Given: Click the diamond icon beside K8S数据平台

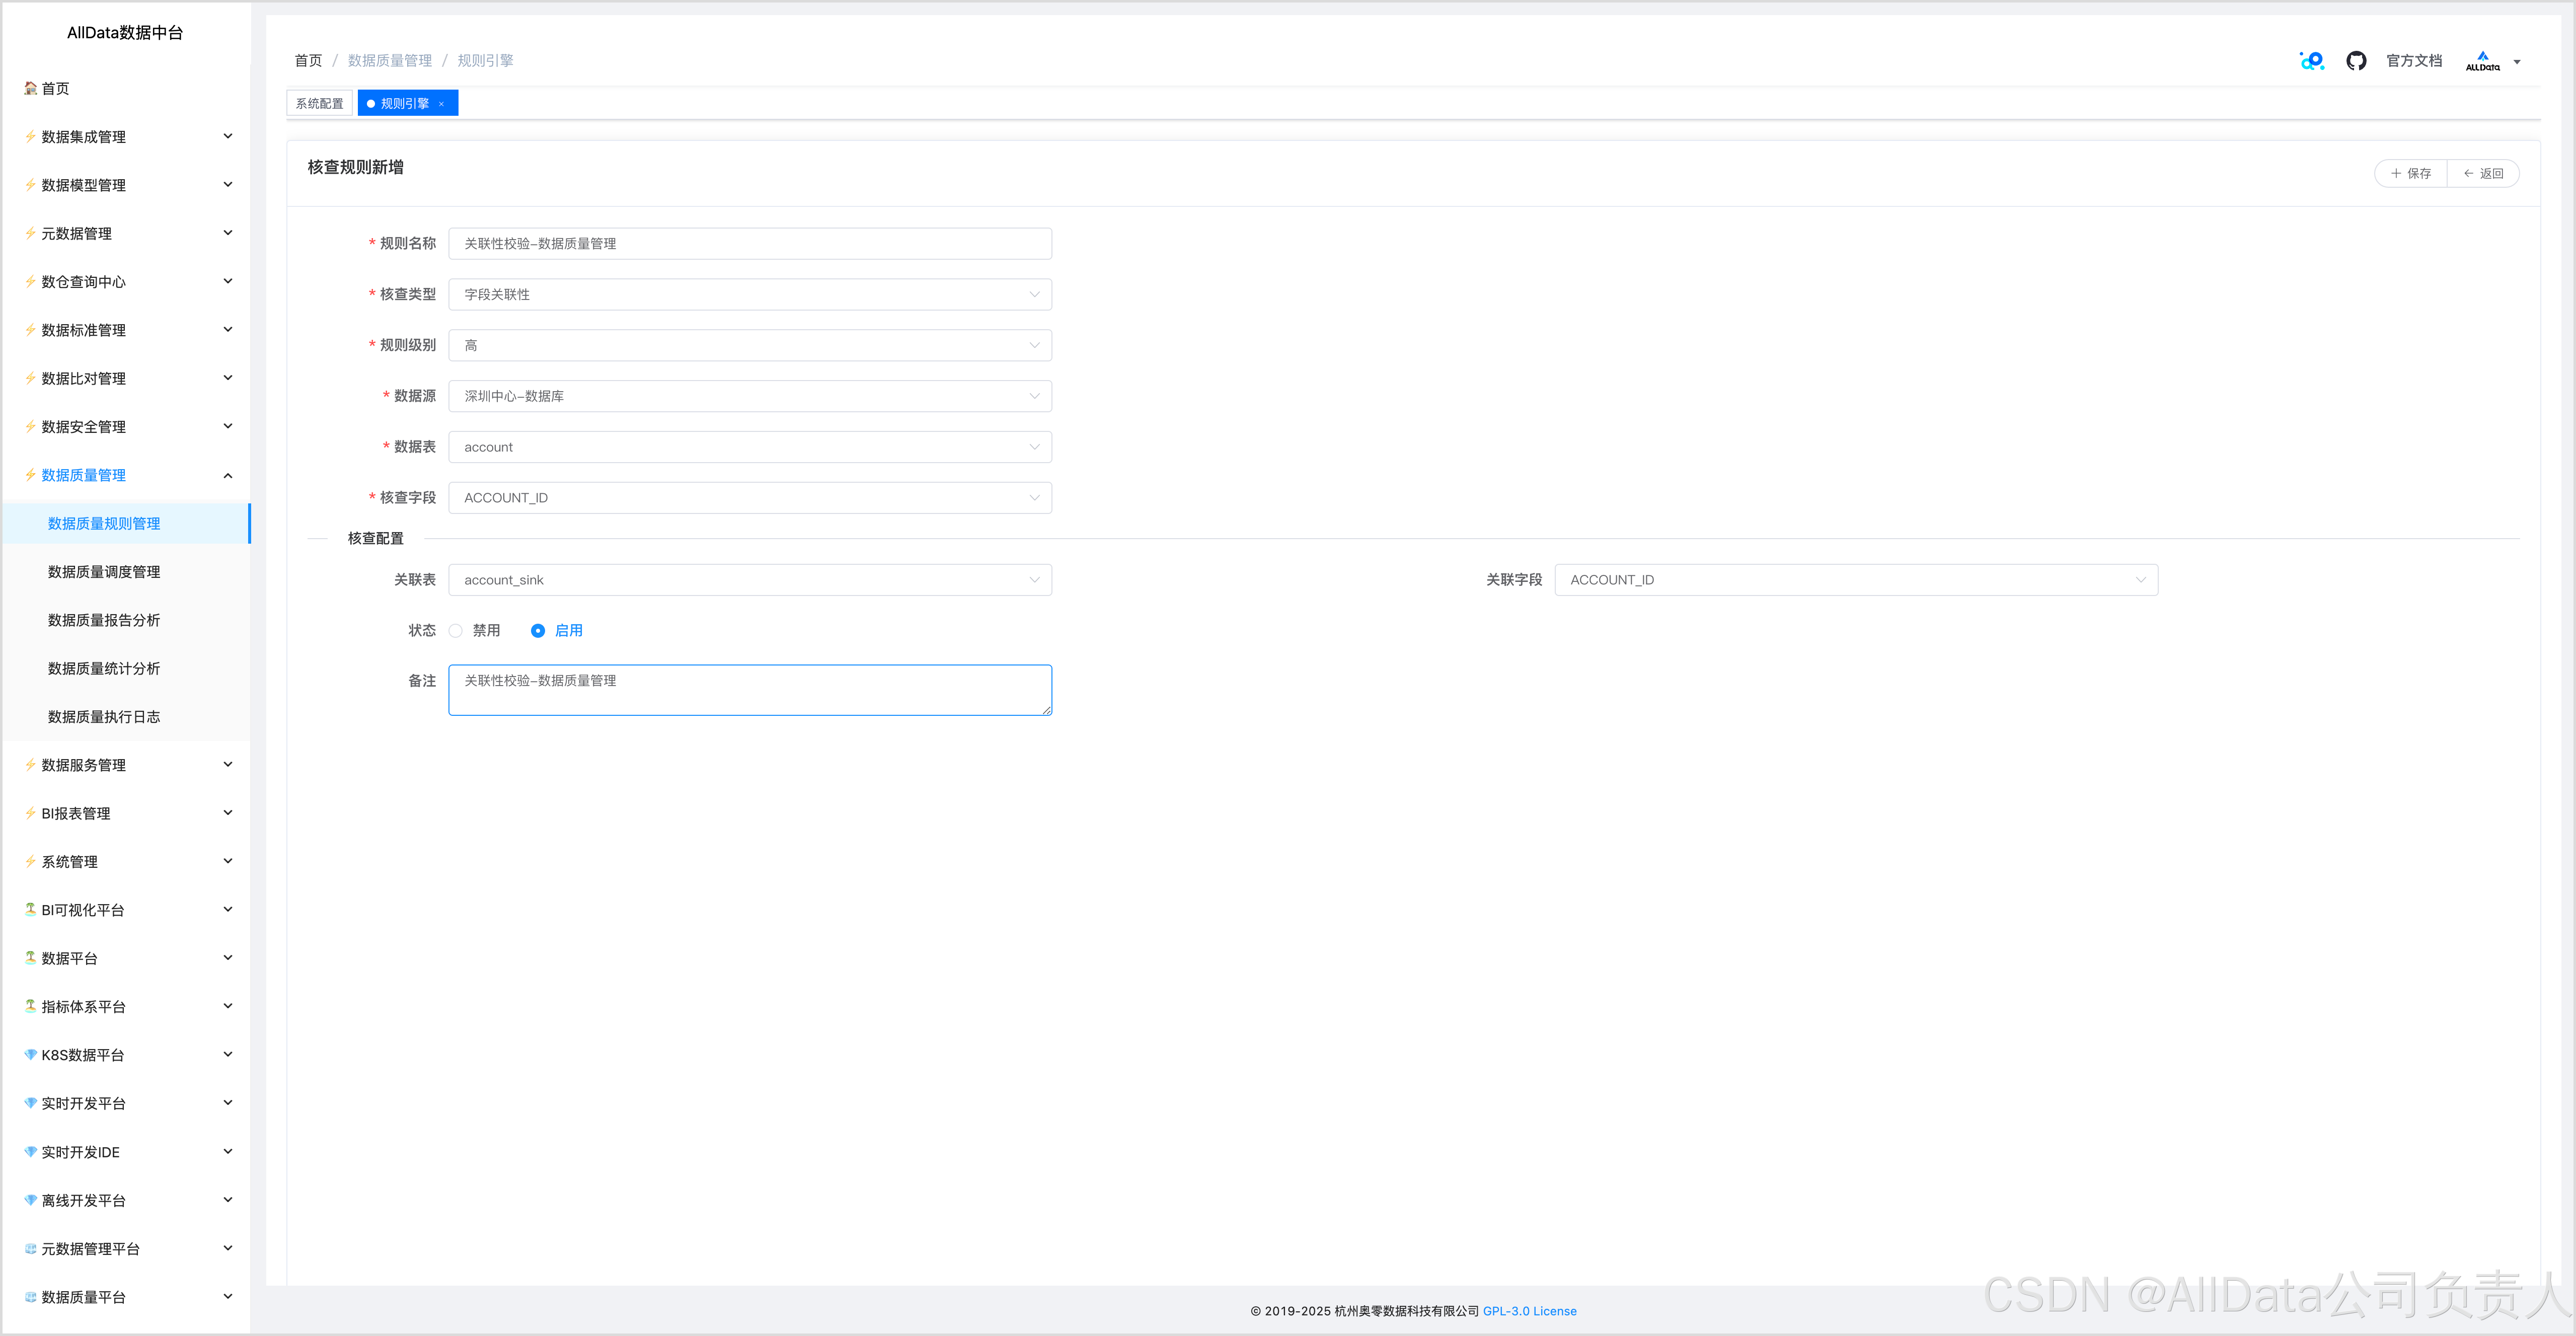Looking at the screenshot, I should point(31,1055).
